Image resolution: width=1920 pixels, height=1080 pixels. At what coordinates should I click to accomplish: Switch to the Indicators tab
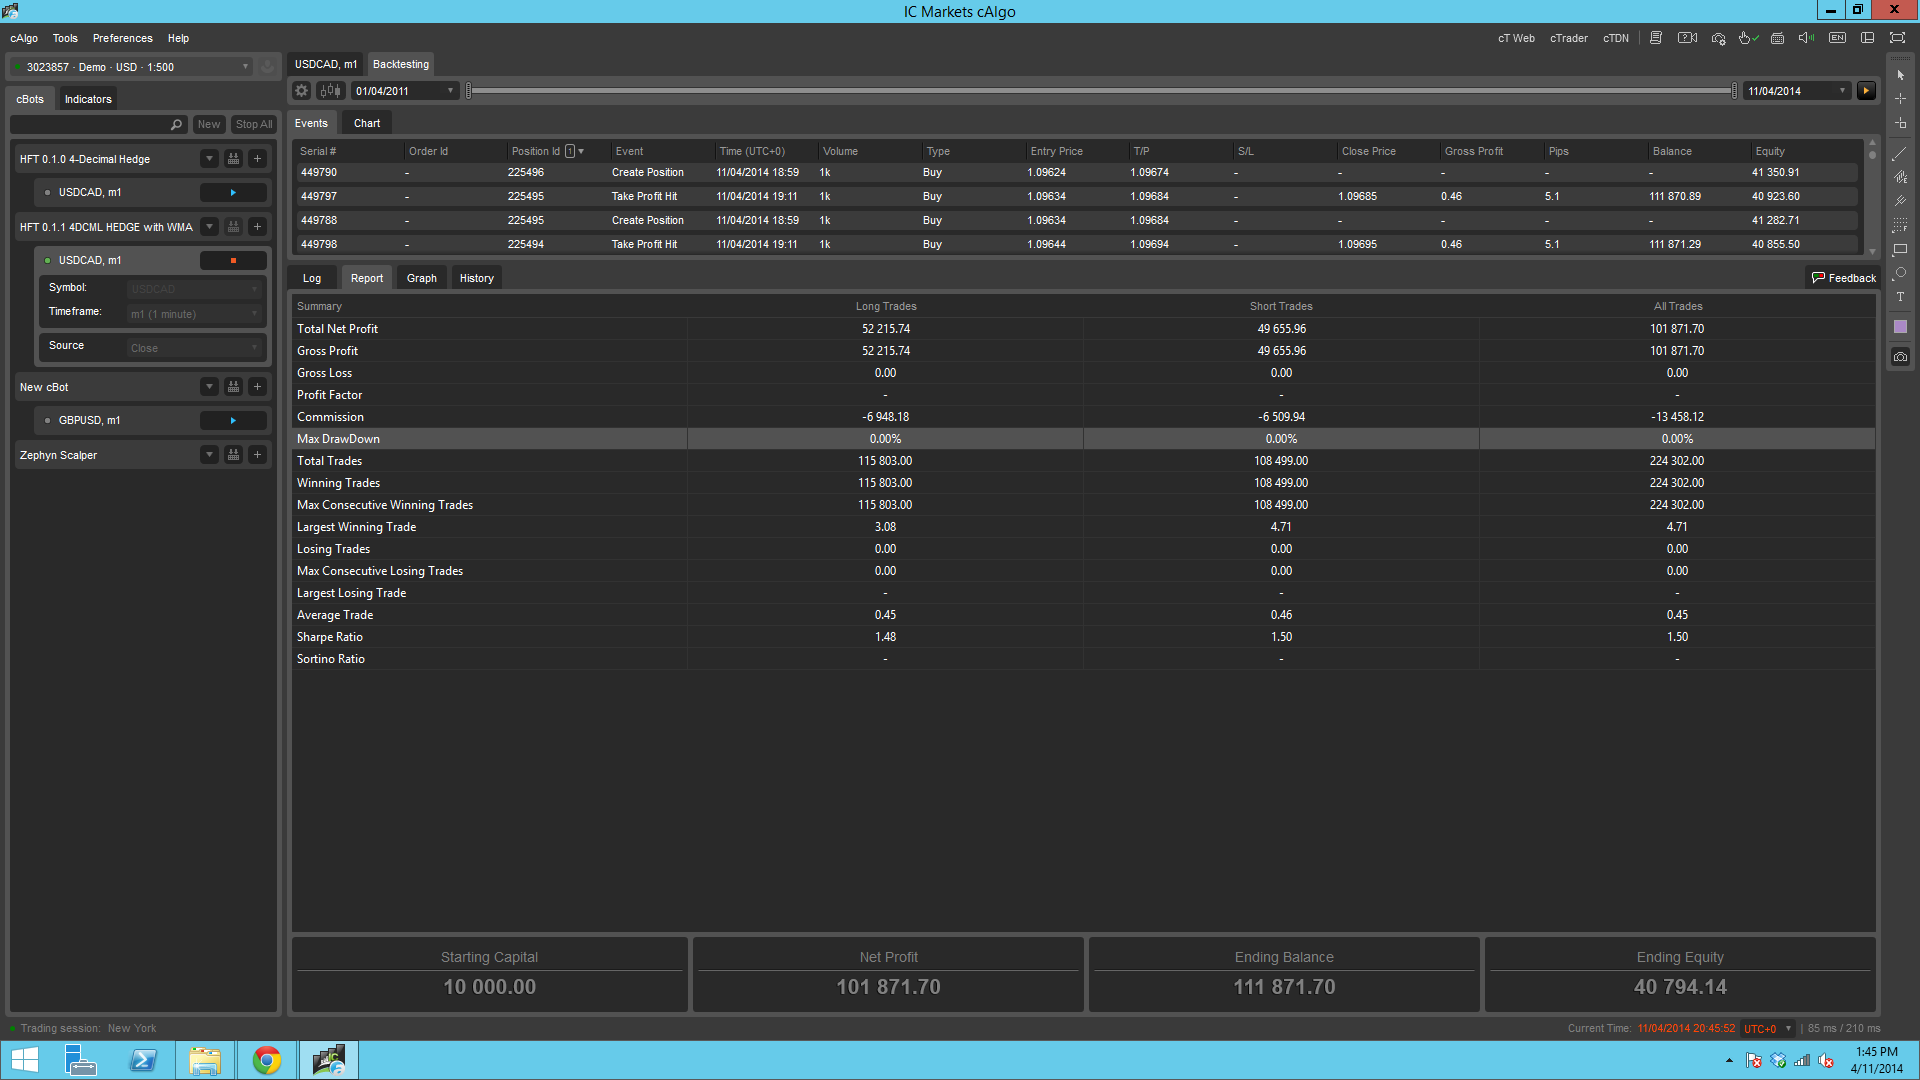[x=88, y=99]
